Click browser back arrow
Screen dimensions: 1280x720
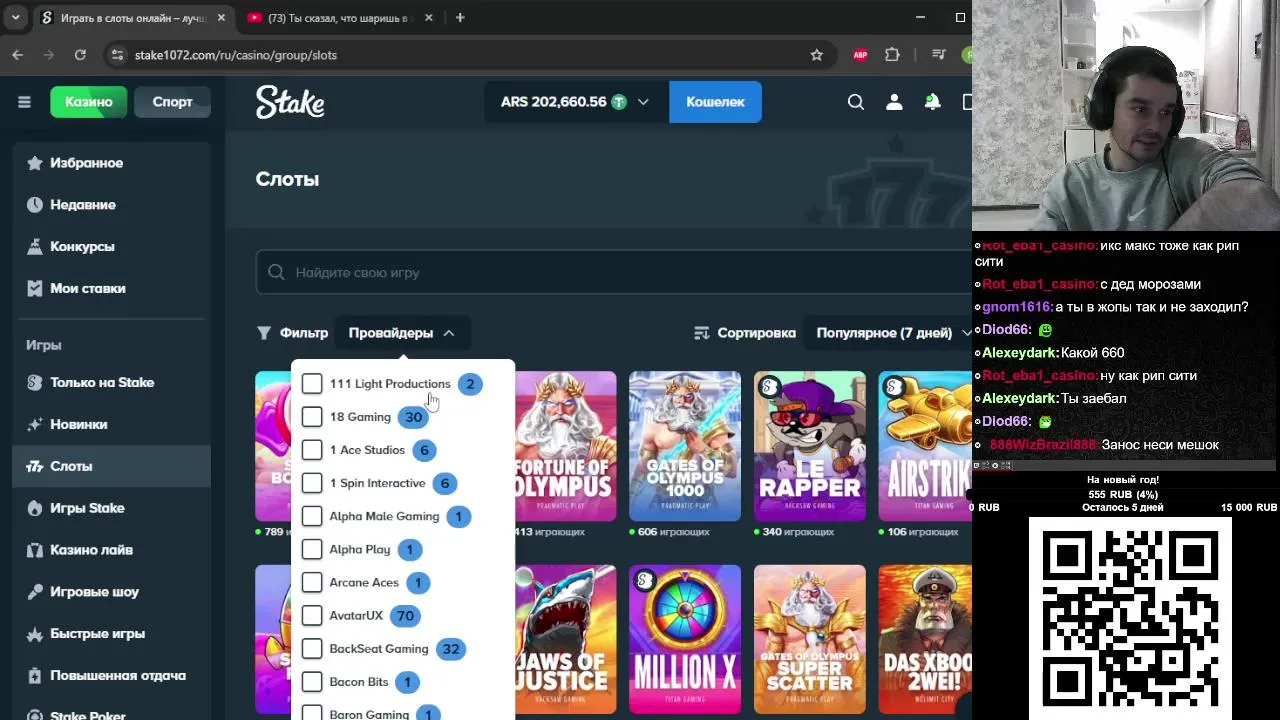pyautogui.click(x=17, y=55)
